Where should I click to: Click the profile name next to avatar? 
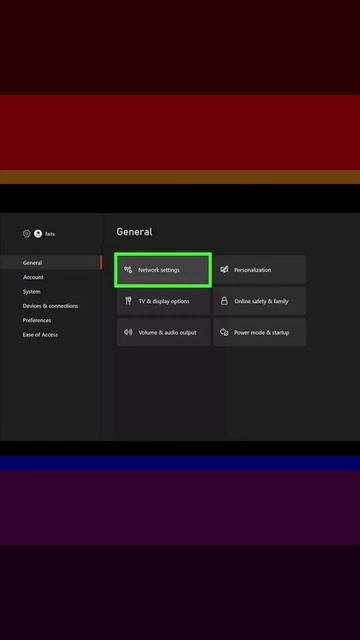tap(50, 234)
